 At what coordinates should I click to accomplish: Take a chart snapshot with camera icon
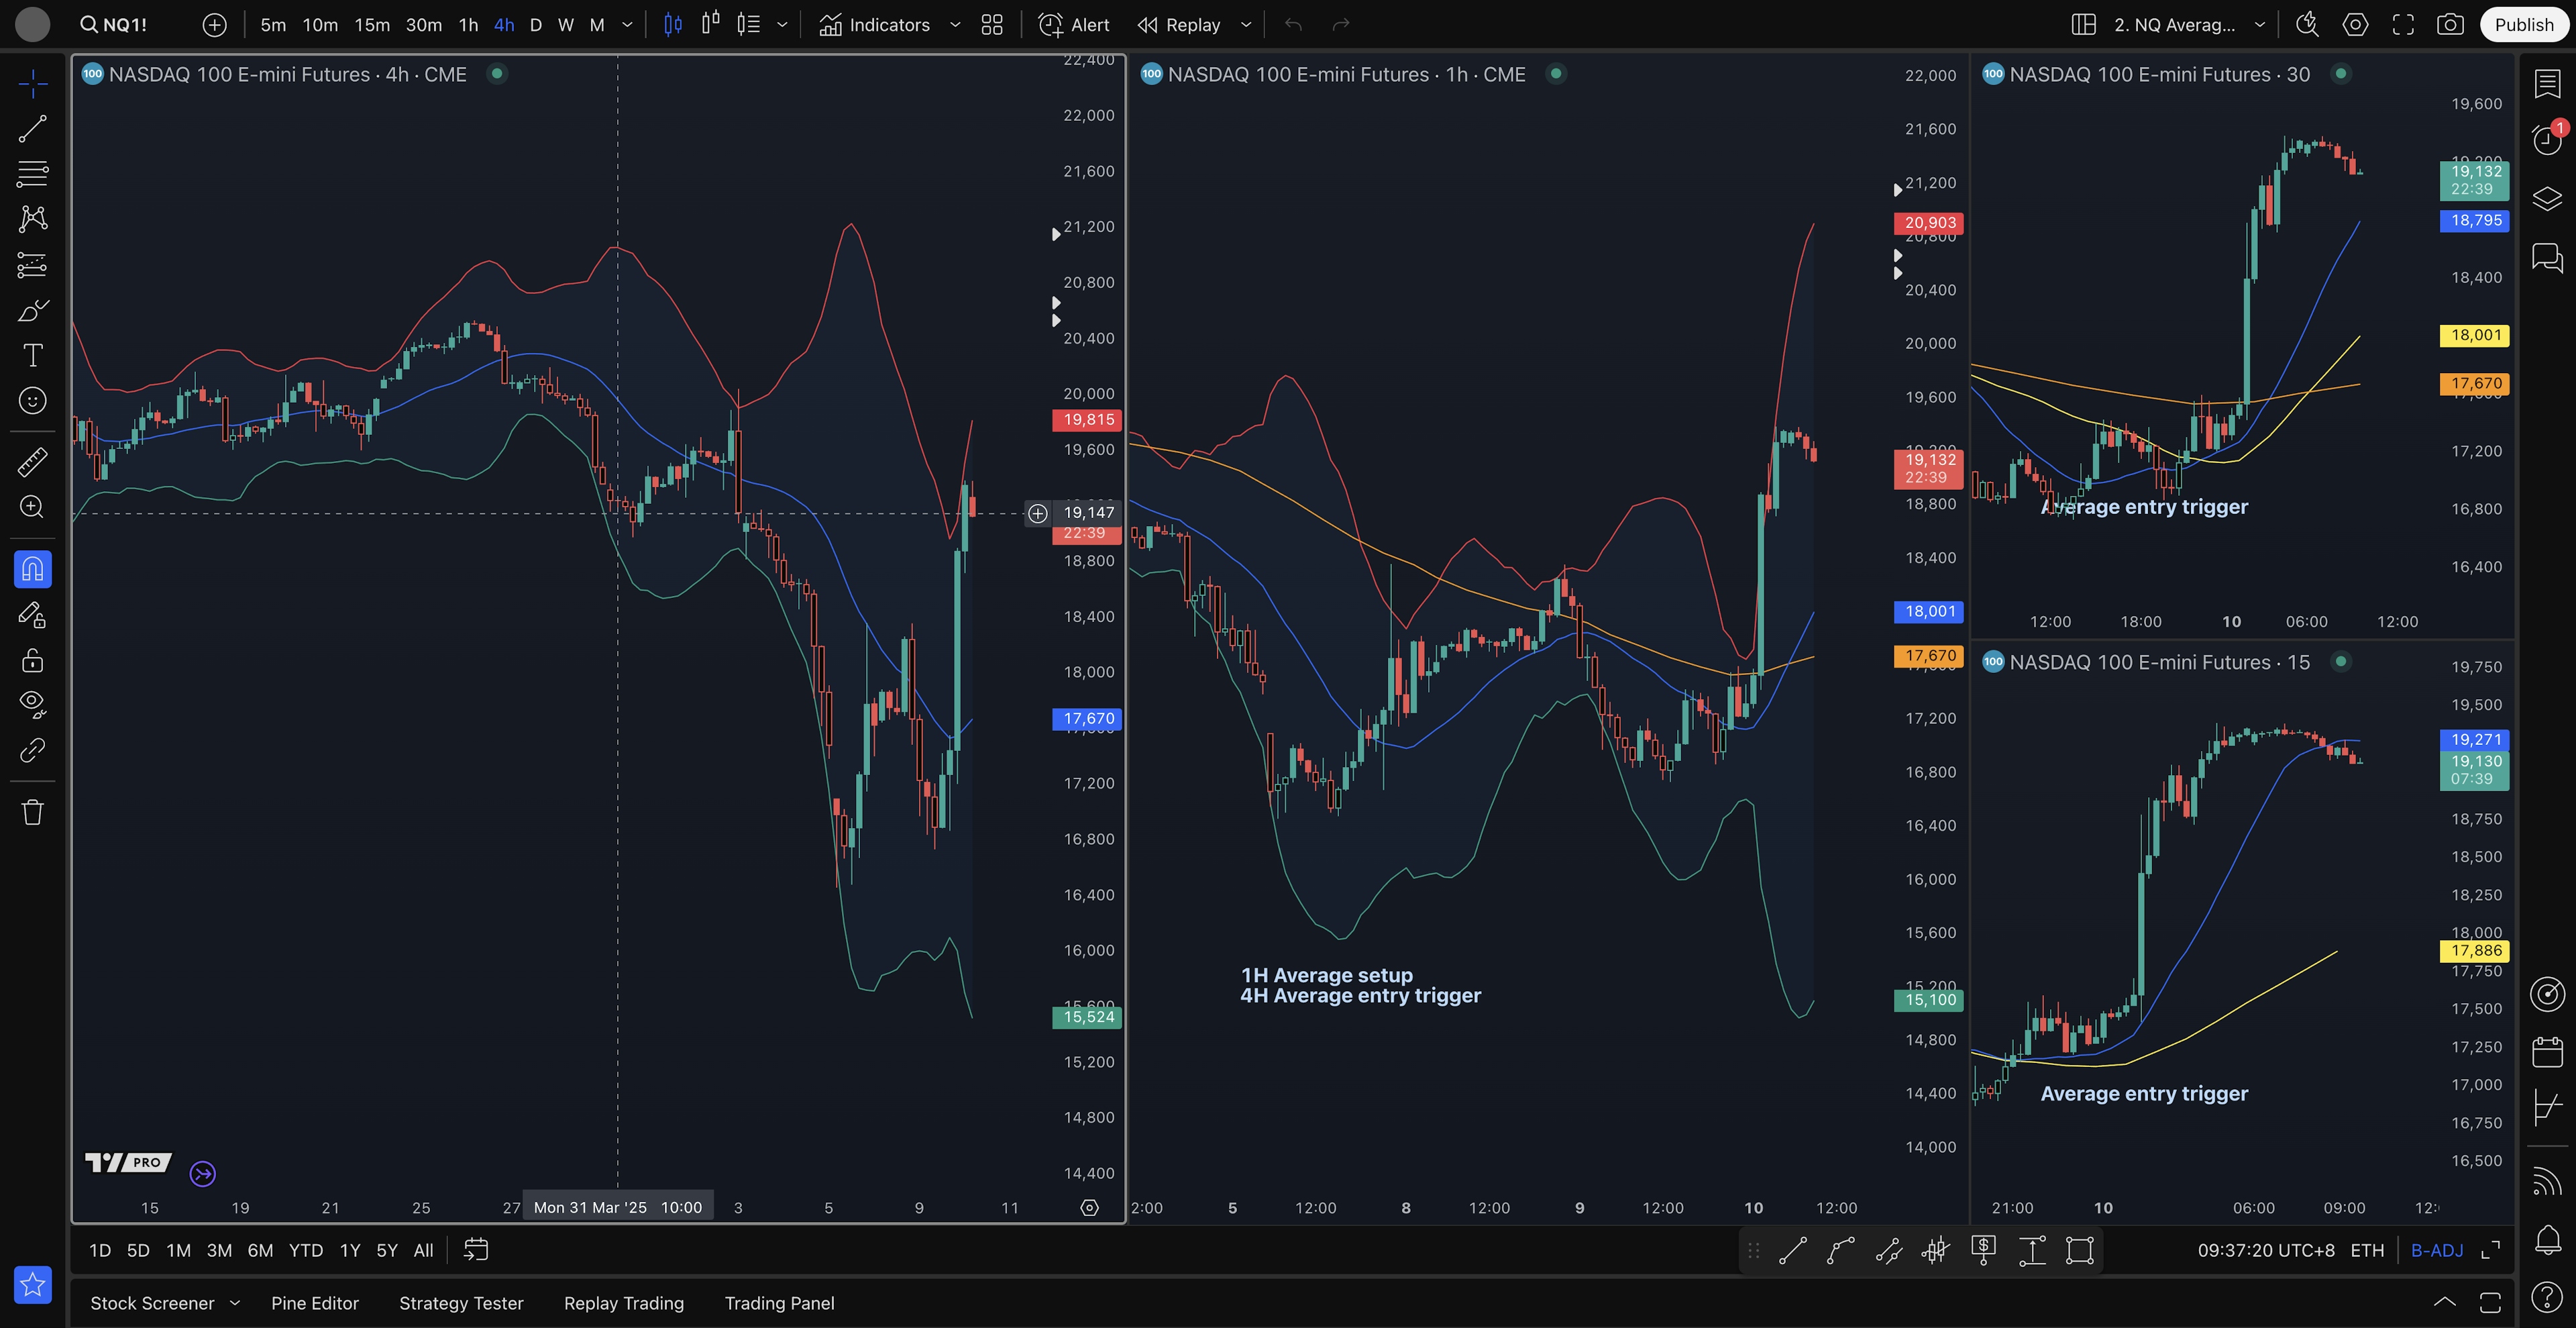[x=2449, y=24]
